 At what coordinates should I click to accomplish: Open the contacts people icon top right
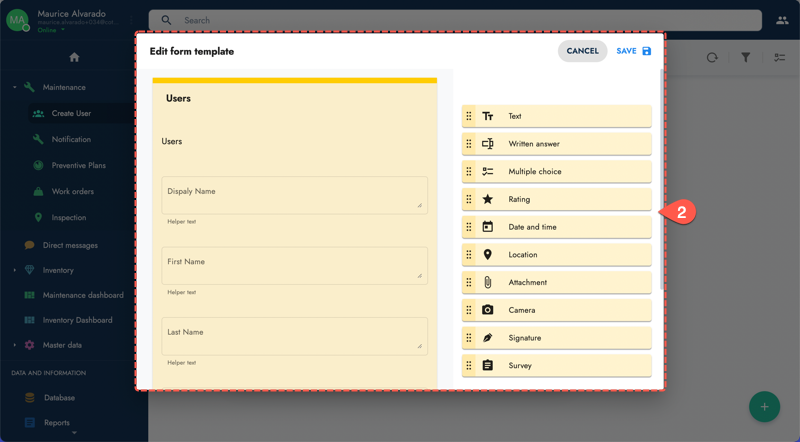(x=782, y=20)
